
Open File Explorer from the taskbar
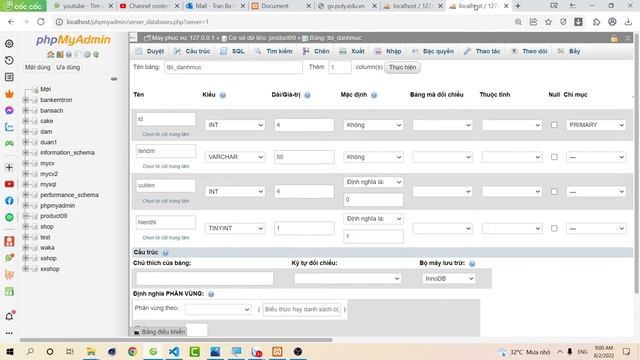(x=91, y=351)
